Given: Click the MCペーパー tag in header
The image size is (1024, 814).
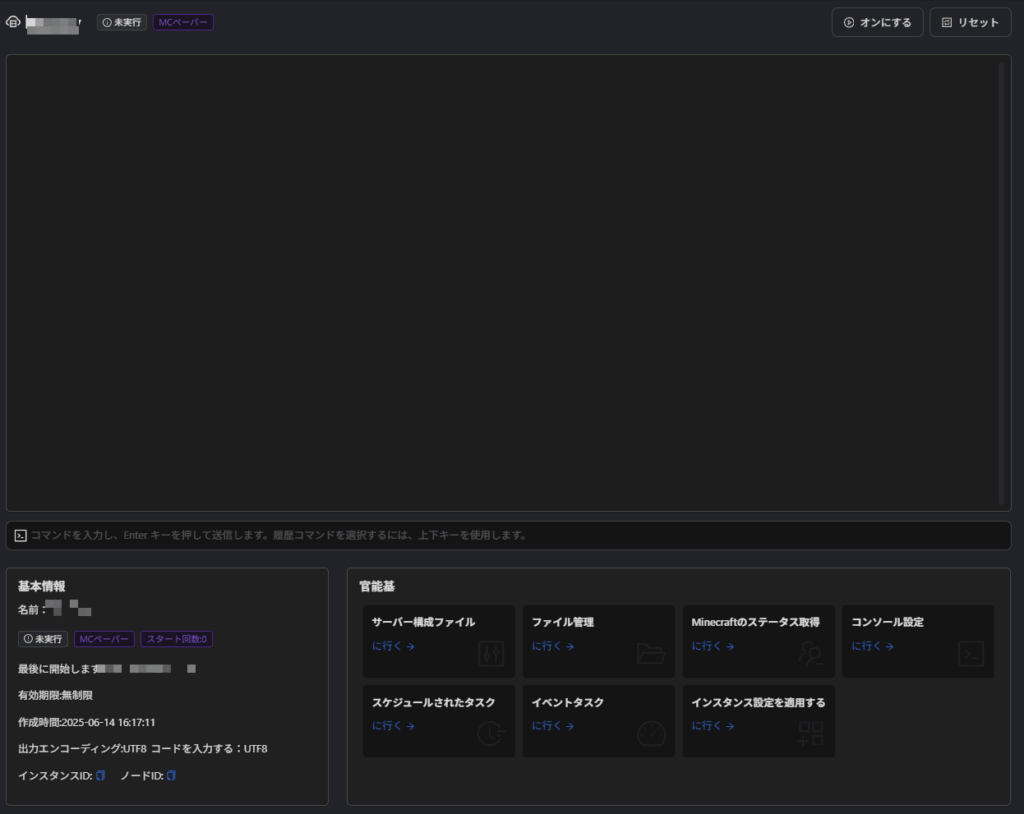Looking at the screenshot, I should point(183,22).
